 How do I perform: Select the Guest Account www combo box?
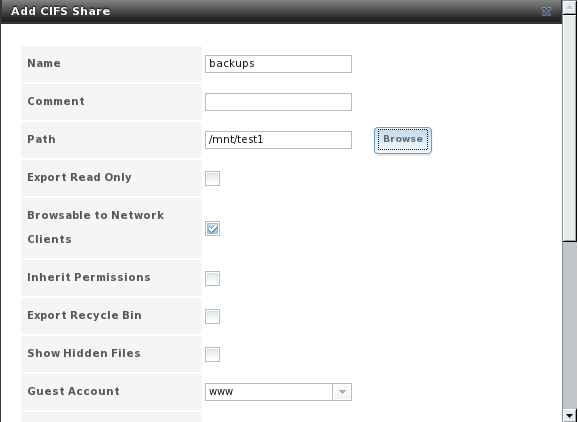coord(278,392)
